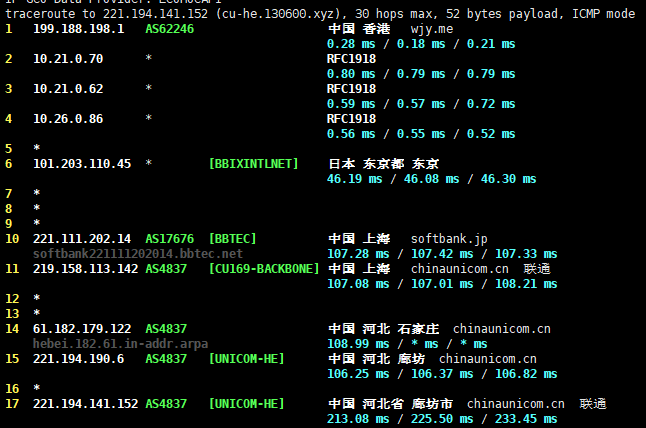The height and width of the screenshot is (428, 646).
Task: Select latency 0.80 ms in hop 2
Action: click(x=351, y=74)
